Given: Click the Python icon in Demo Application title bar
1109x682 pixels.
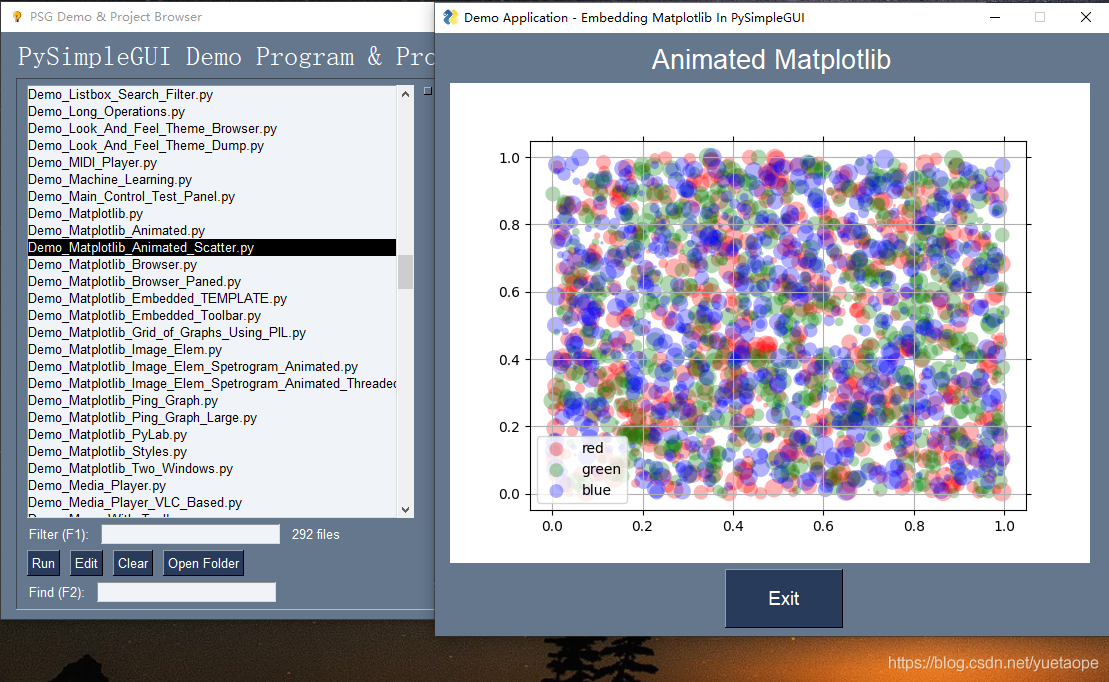Looking at the screenshot, I should pos(451,17).
